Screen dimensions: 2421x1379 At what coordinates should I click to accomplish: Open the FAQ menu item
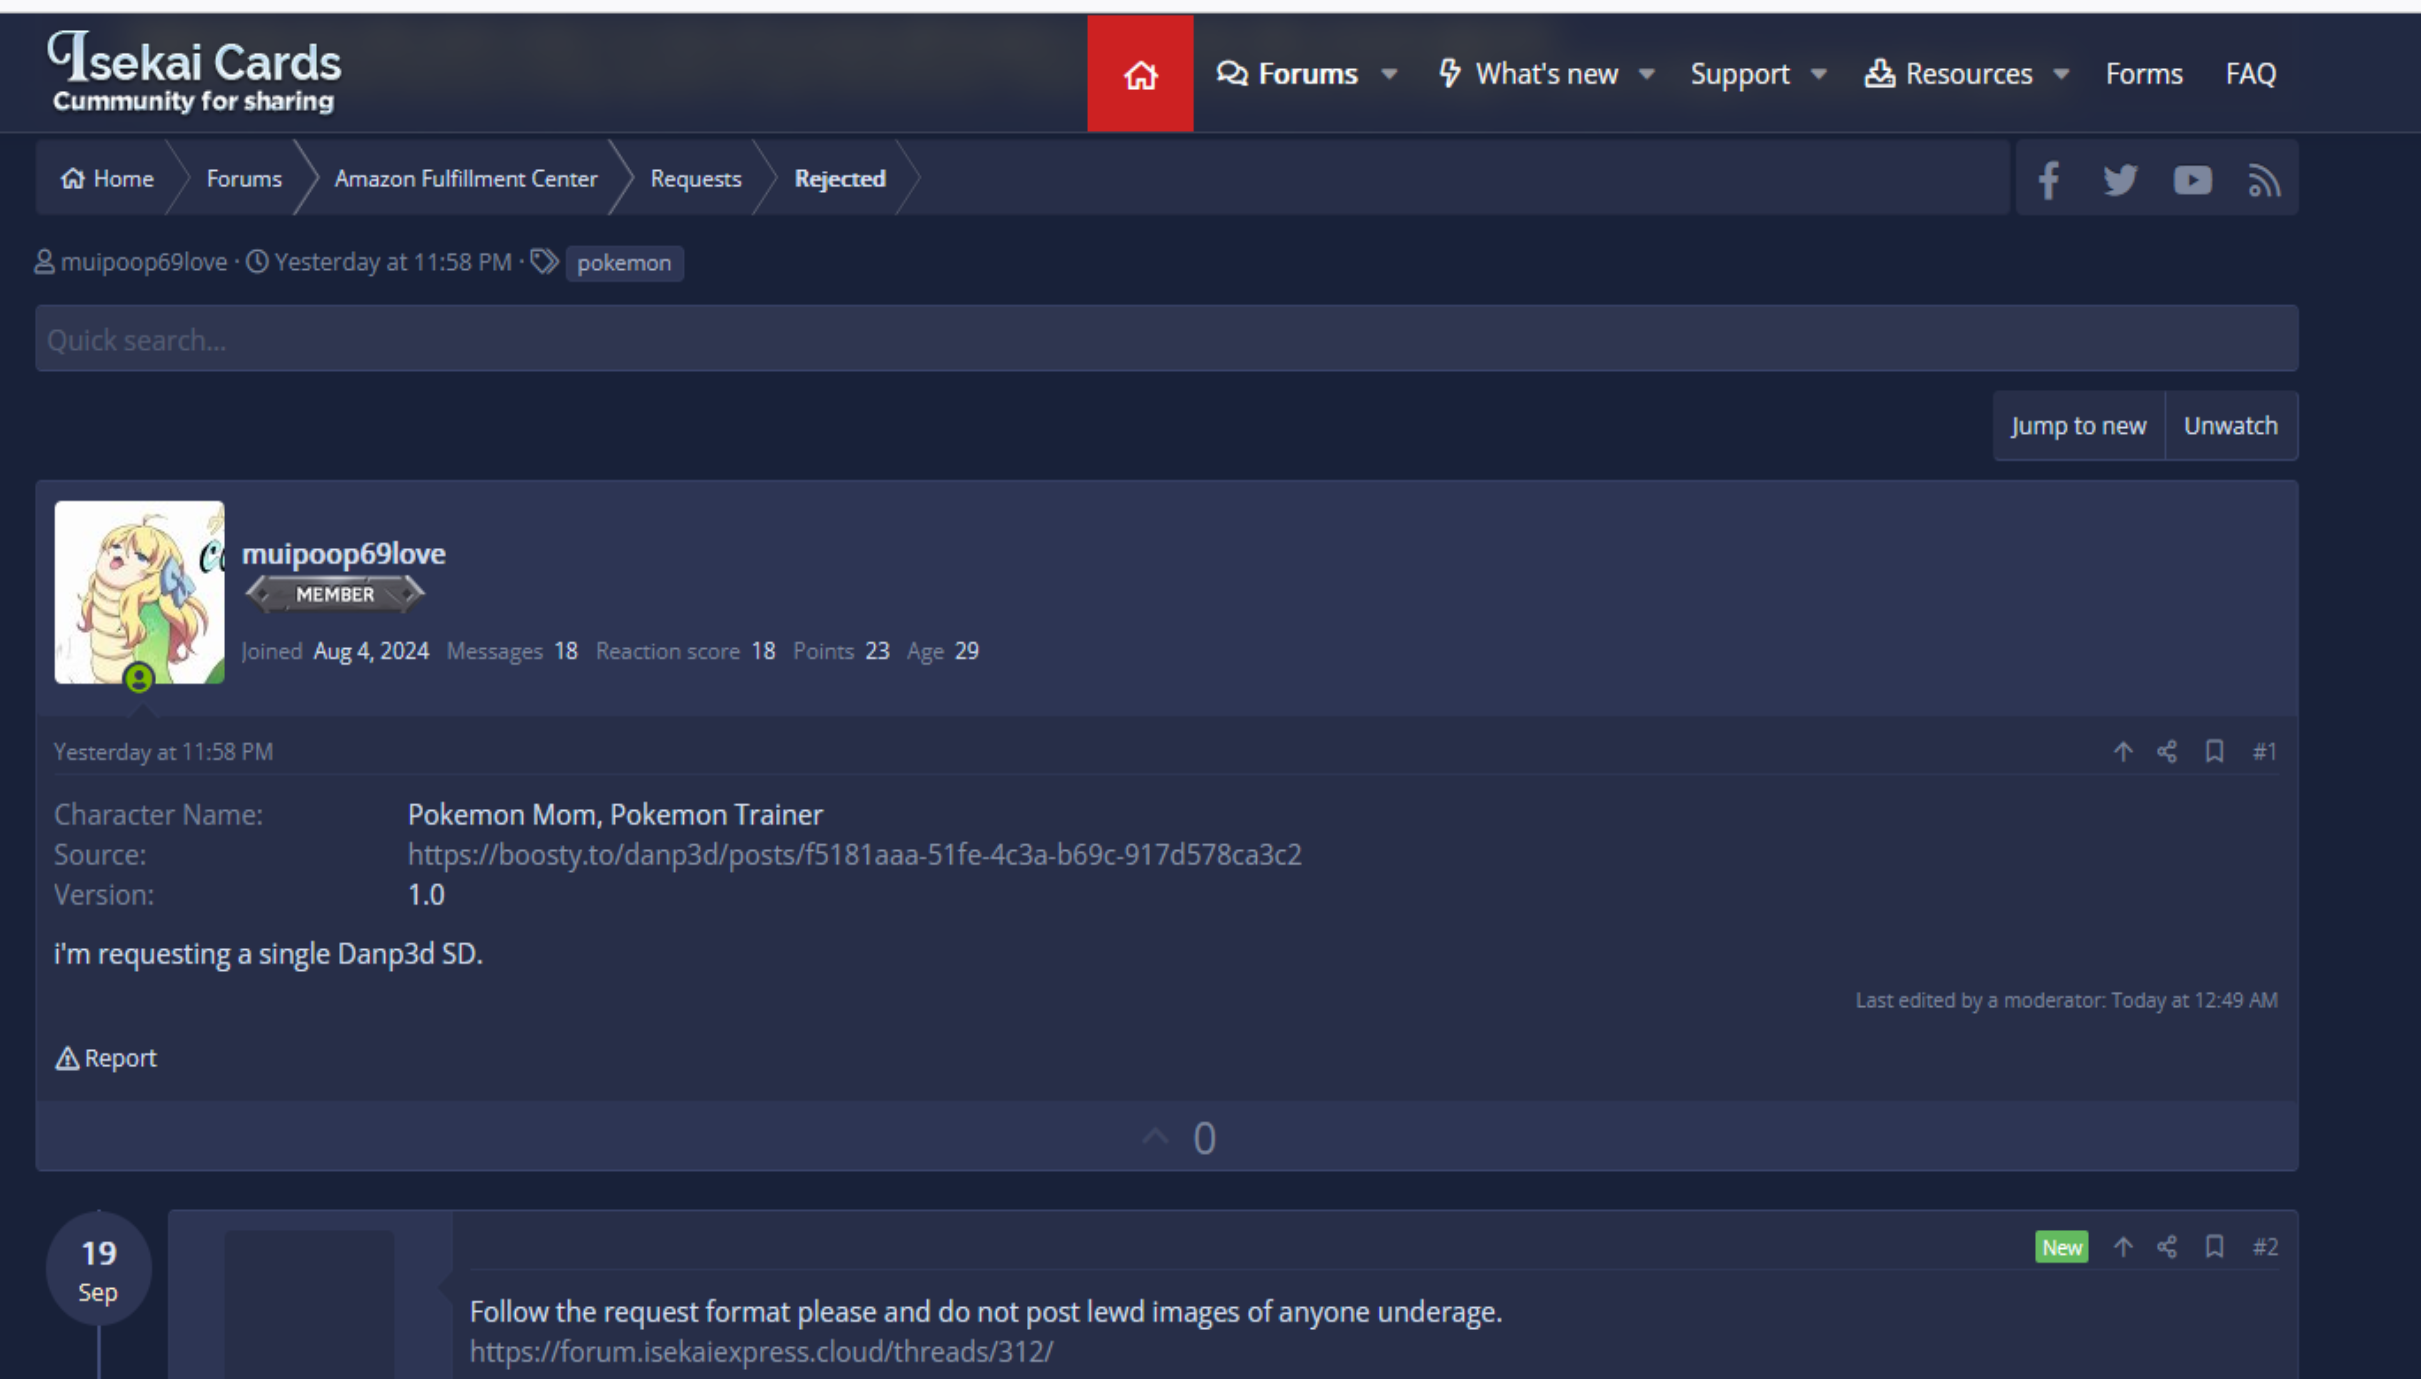2250,74
